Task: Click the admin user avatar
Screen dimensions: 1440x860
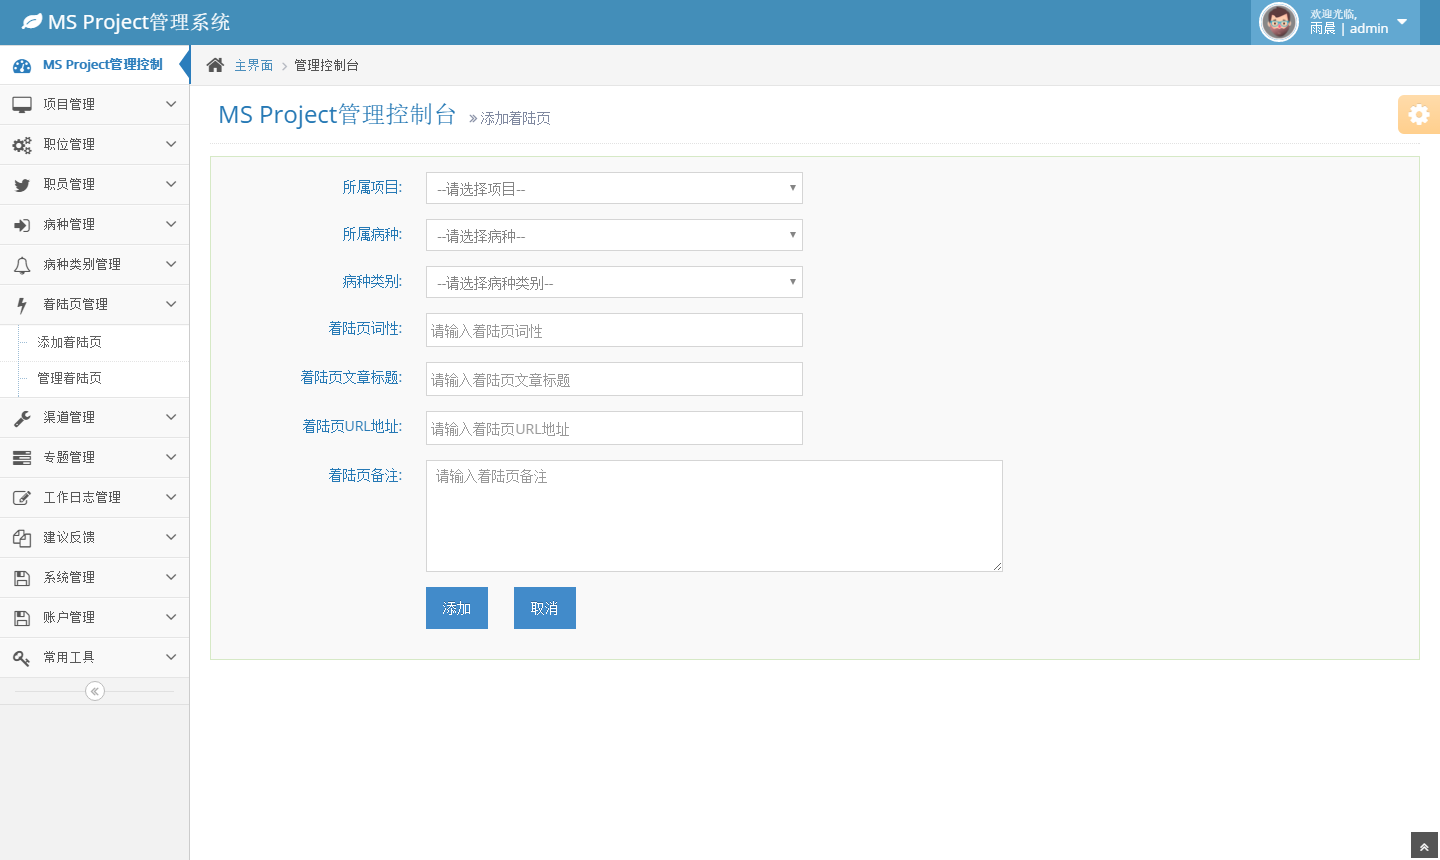Action: [x=1278, y=22]
